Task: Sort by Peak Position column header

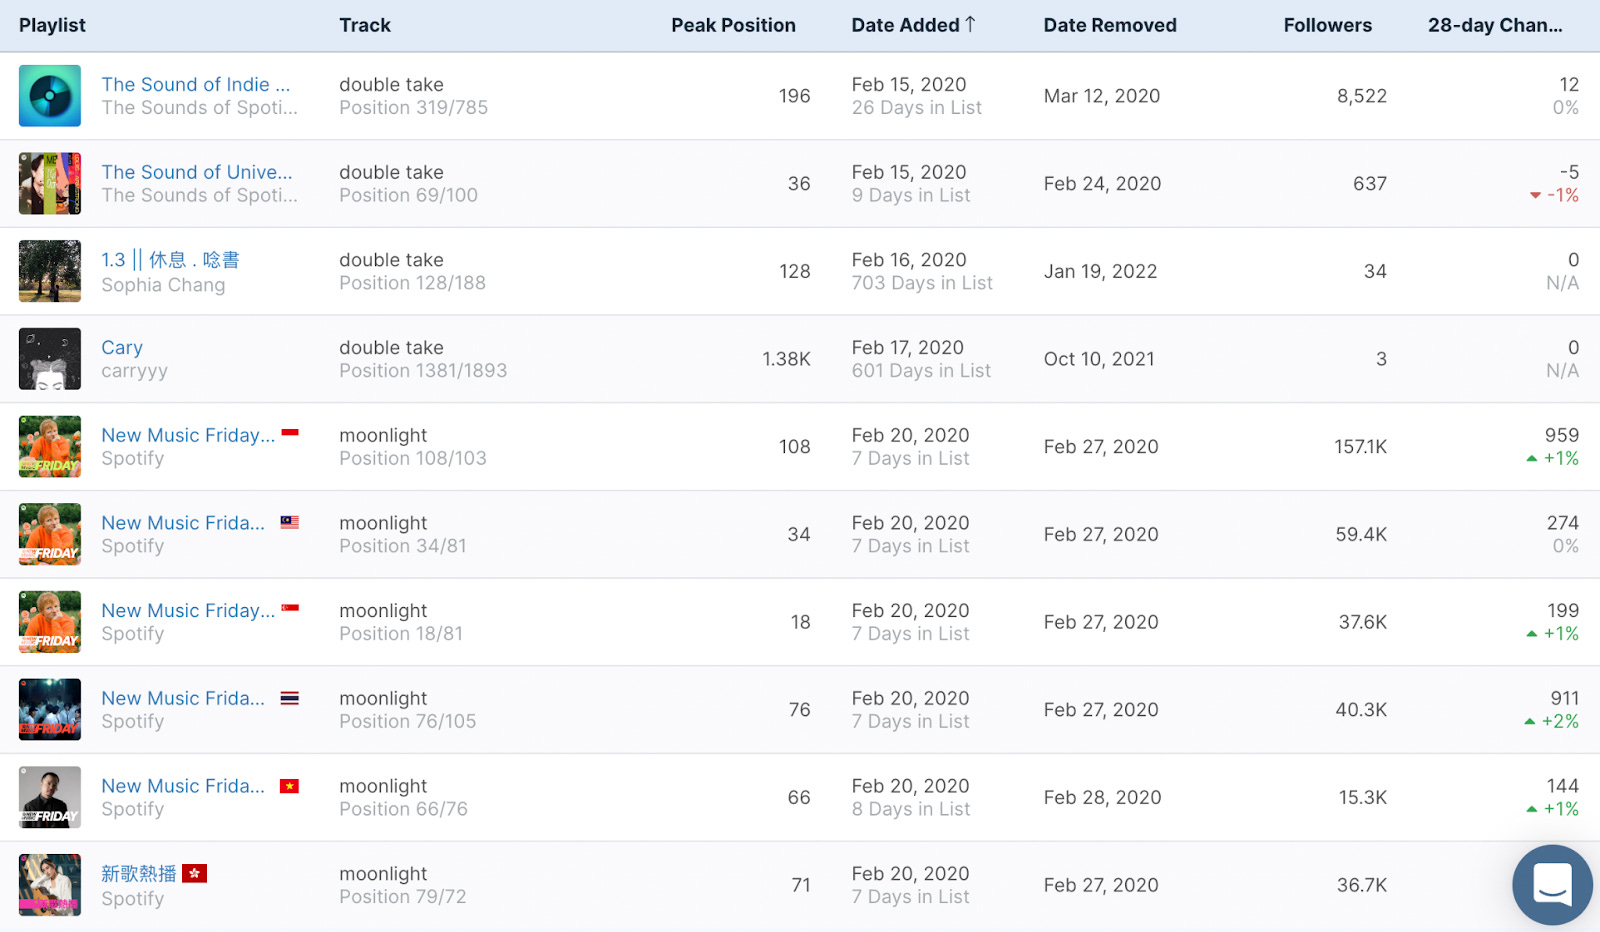Action: pyautogui.click(x=733, y=25)
